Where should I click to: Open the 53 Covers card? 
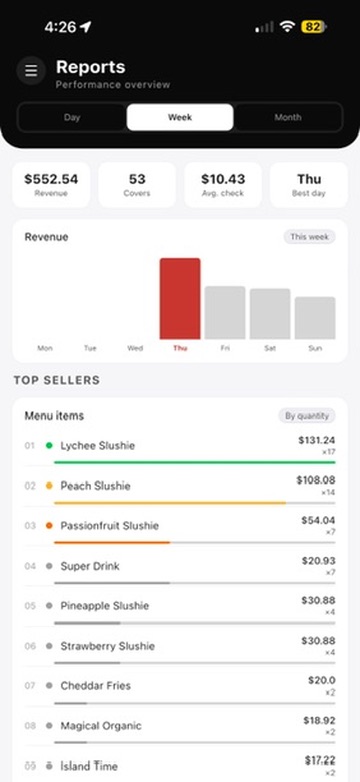[137, 185]
